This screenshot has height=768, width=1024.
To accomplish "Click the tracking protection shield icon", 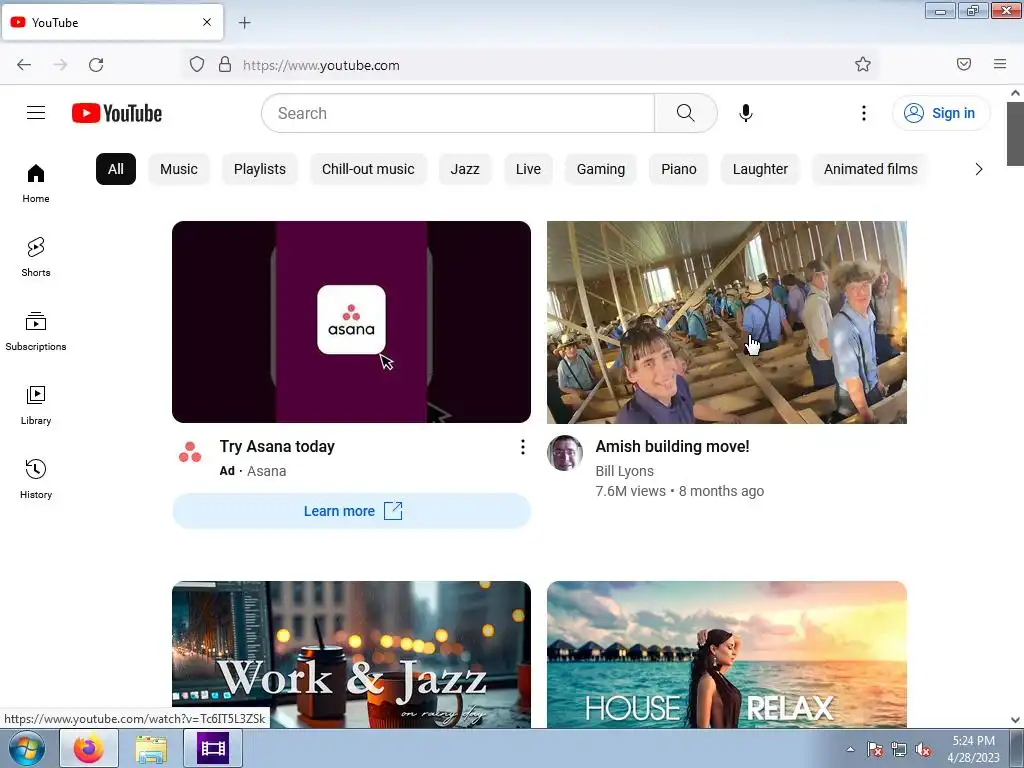I will 197,65.
